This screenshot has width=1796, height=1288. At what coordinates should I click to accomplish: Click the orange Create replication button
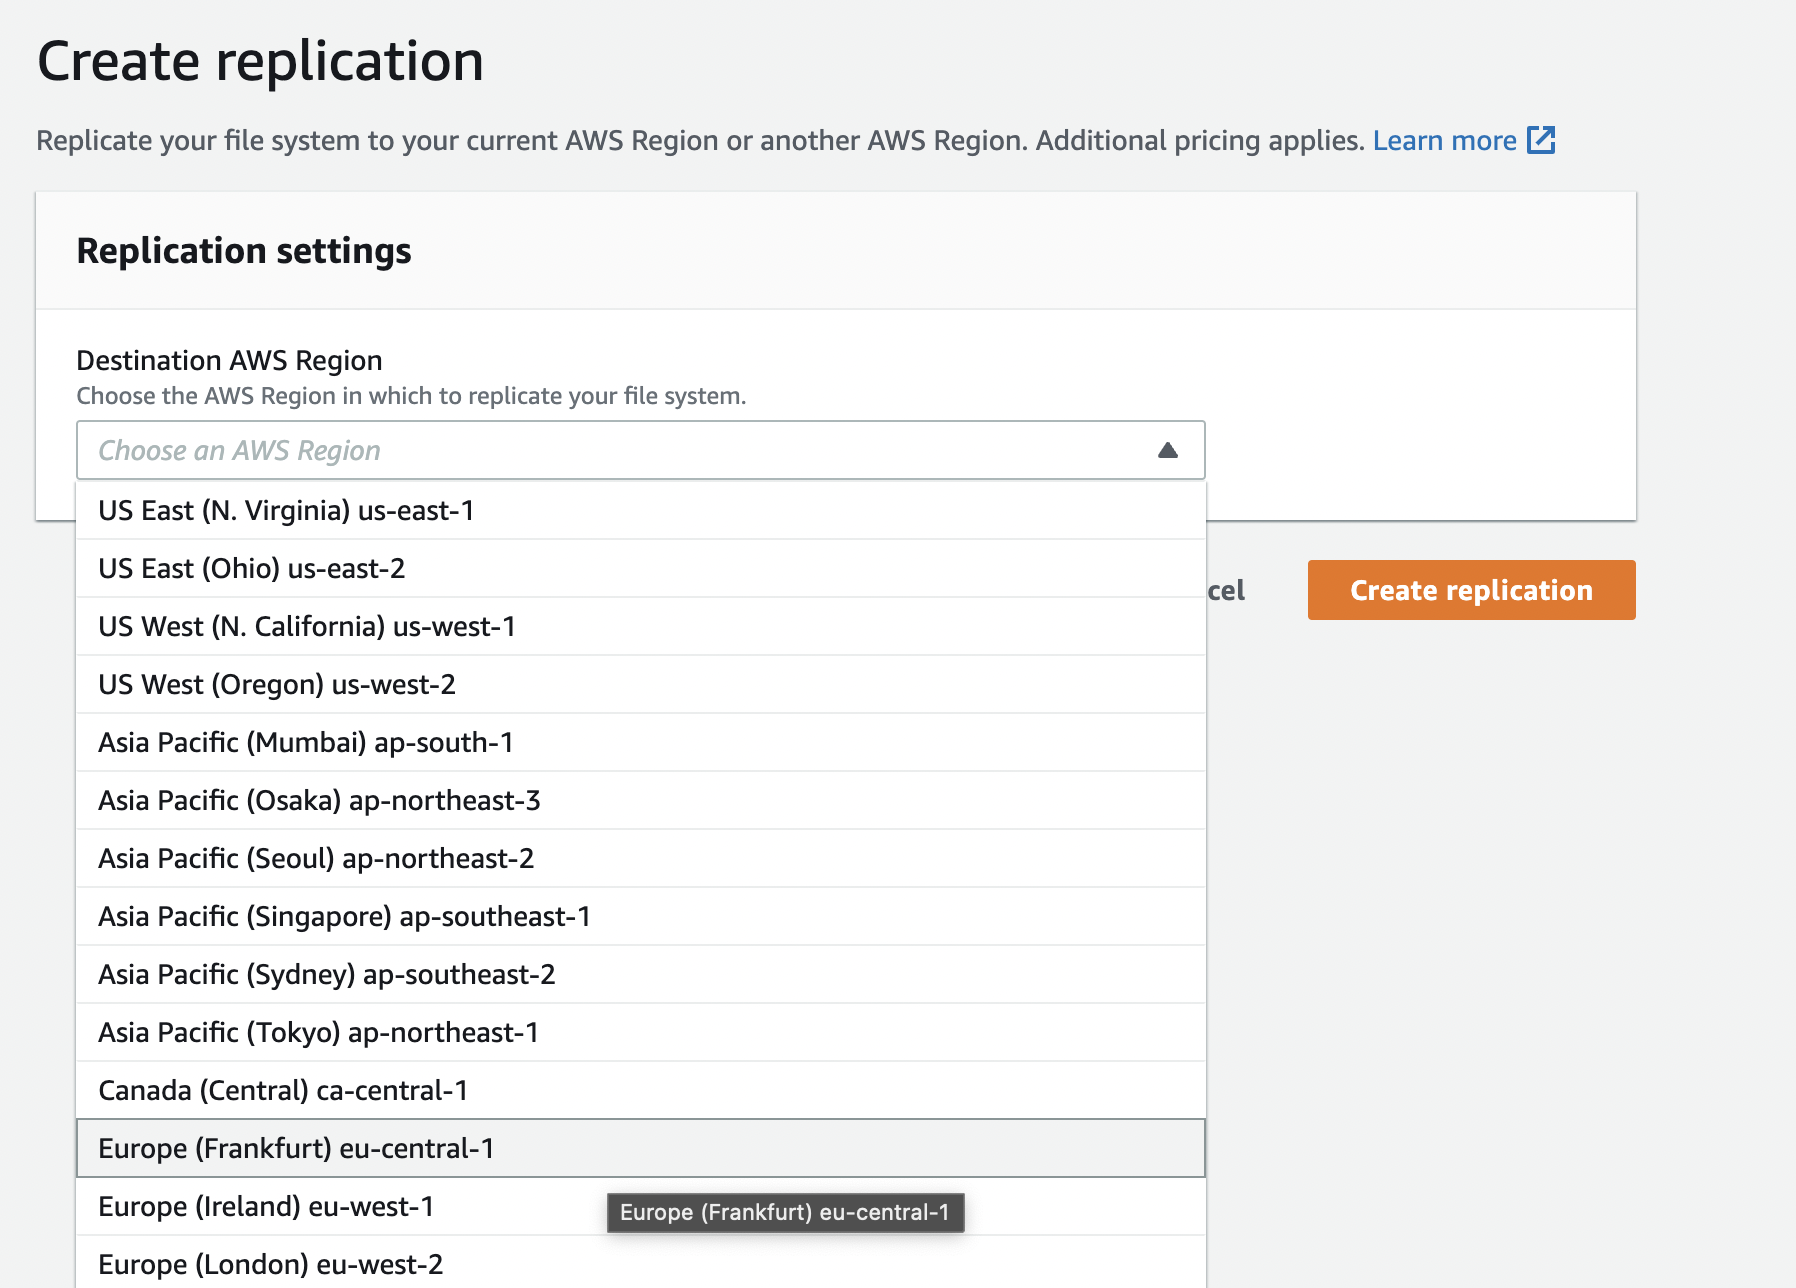1471,590
